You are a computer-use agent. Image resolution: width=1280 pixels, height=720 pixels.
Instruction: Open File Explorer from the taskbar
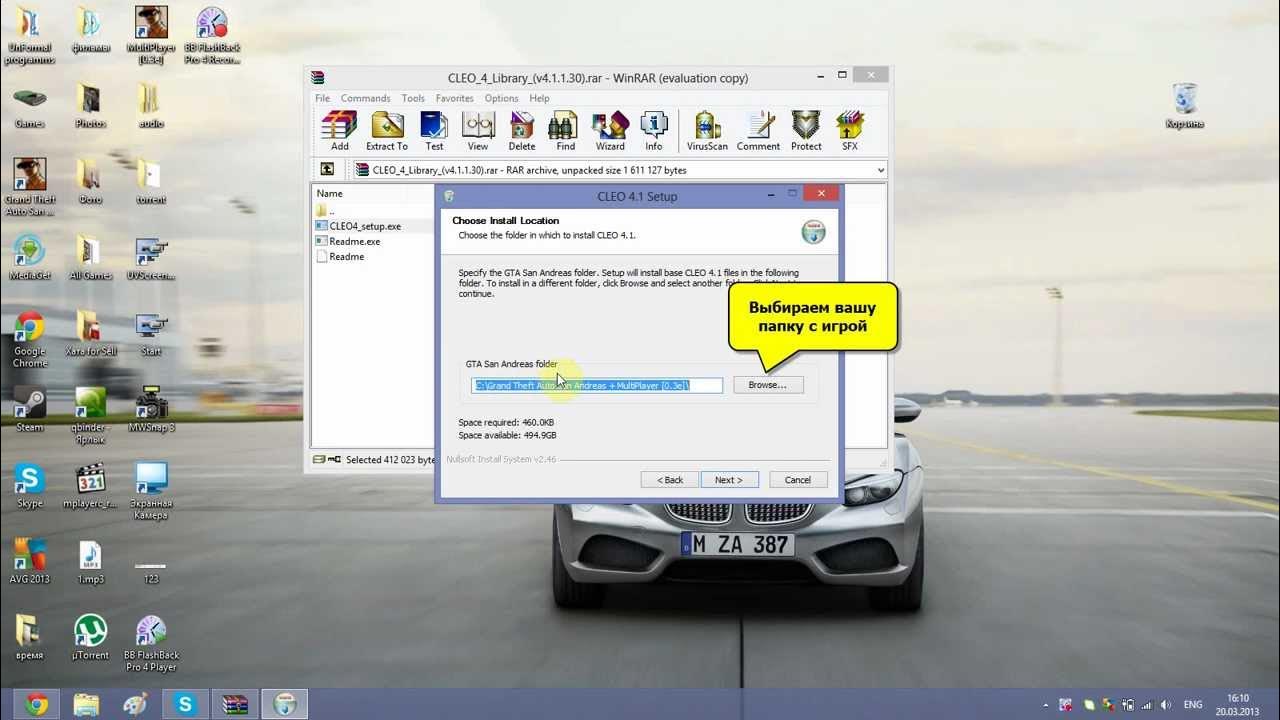(x=87, y=704)
